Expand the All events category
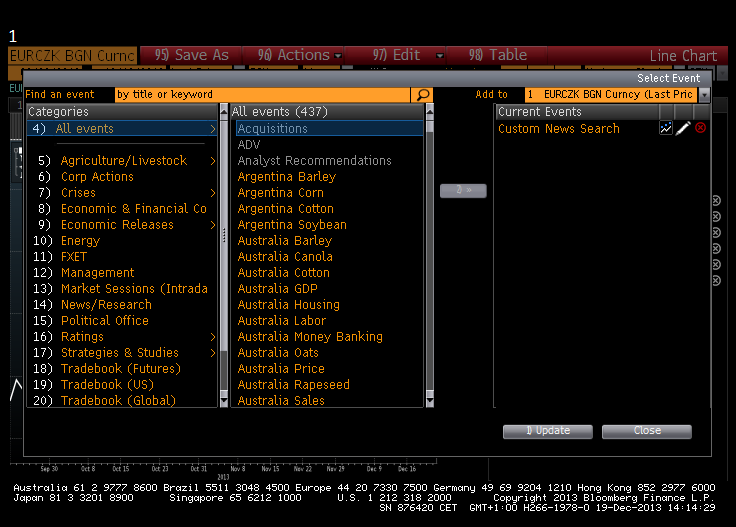This screenshot has height=527, width=736. tap(213, 129)
